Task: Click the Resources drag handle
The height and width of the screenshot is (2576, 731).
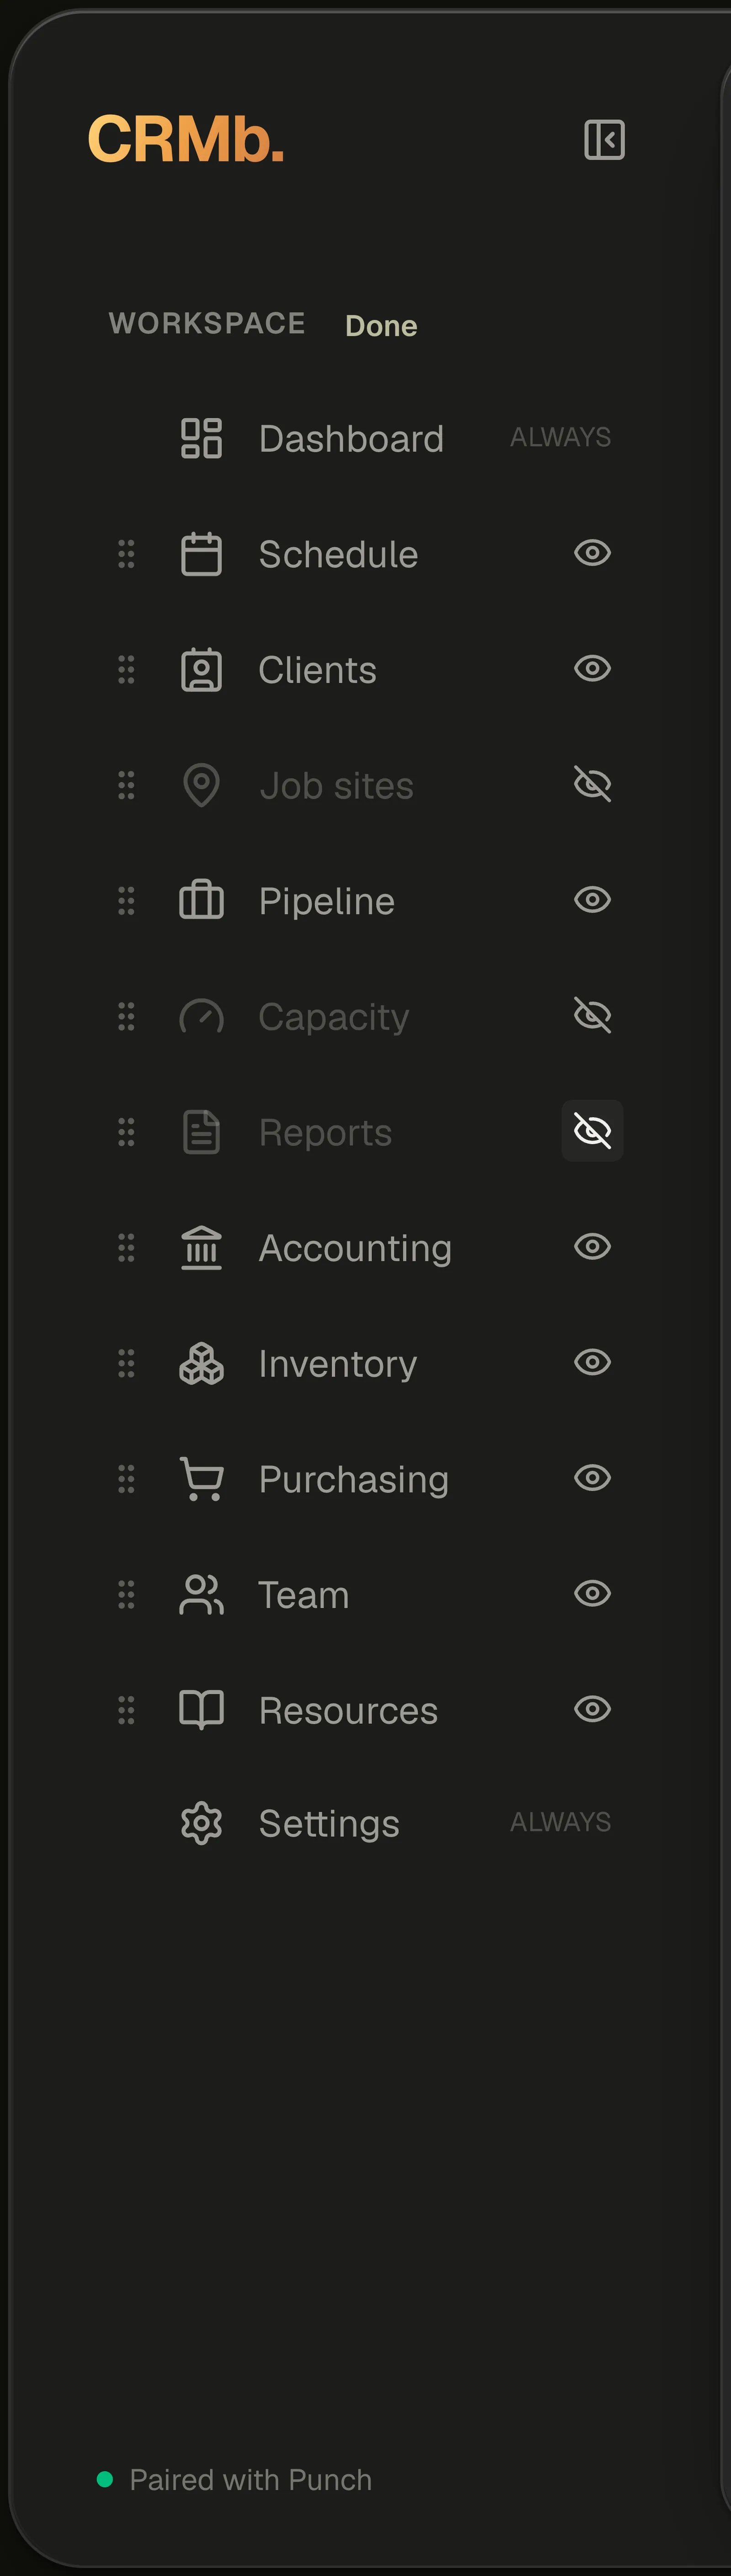Action: (126, 1710)
